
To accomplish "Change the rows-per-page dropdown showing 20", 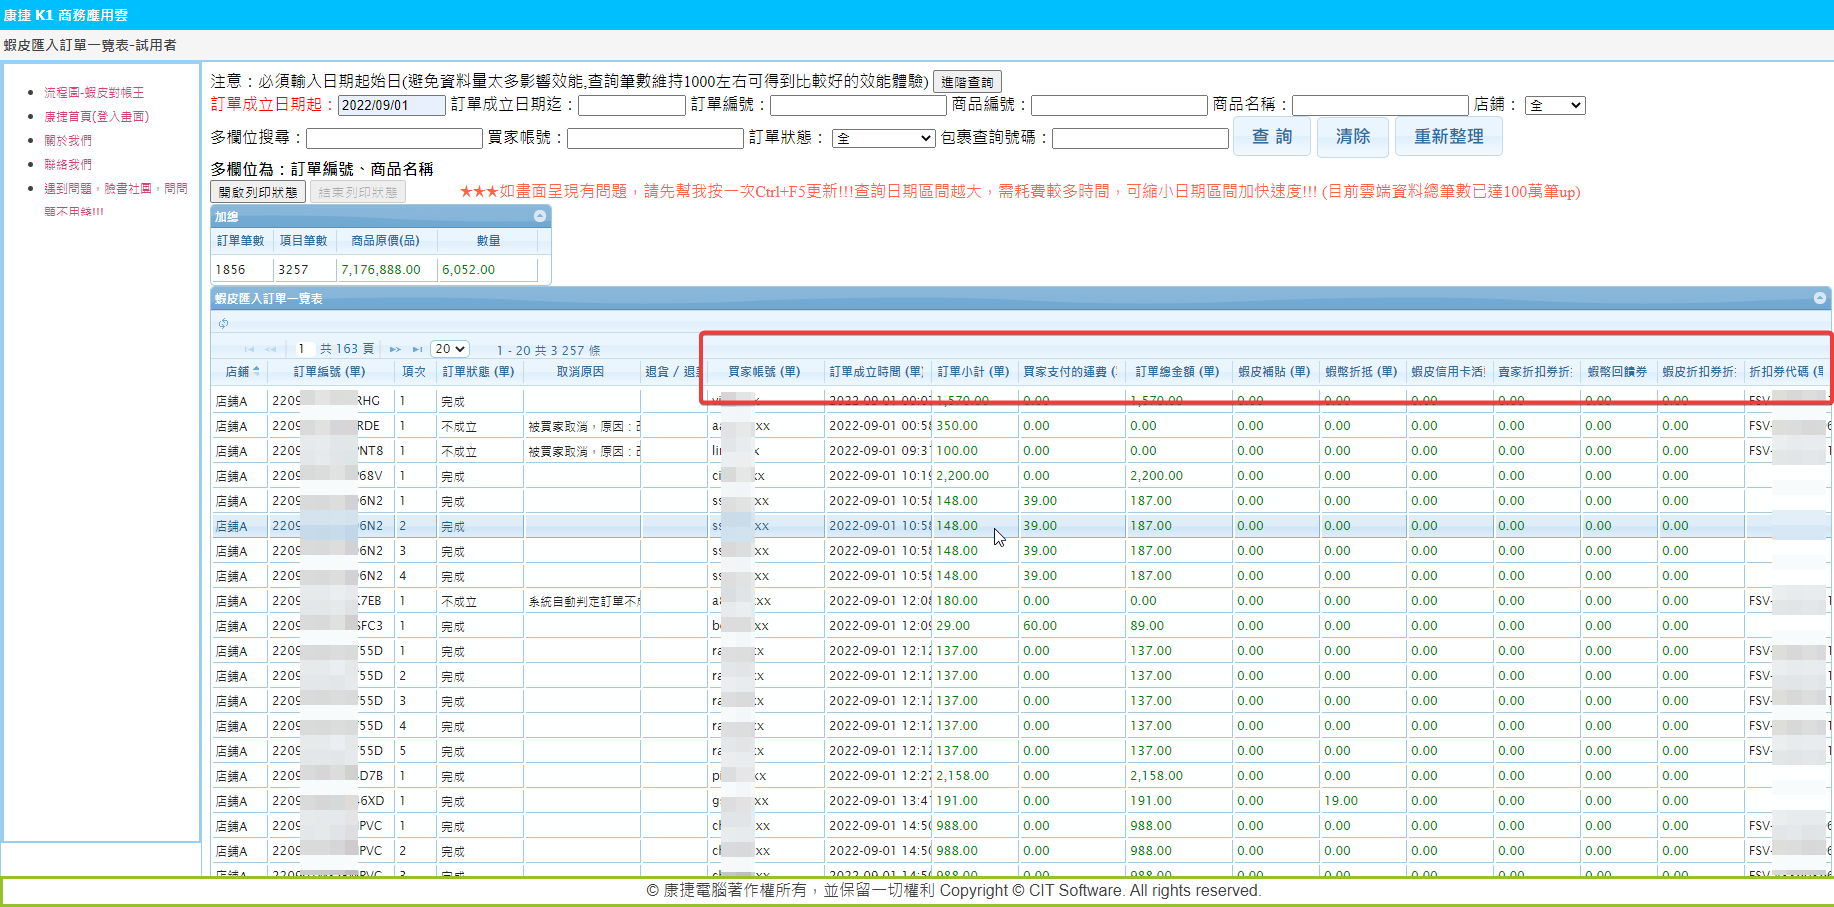I will 450,349.
